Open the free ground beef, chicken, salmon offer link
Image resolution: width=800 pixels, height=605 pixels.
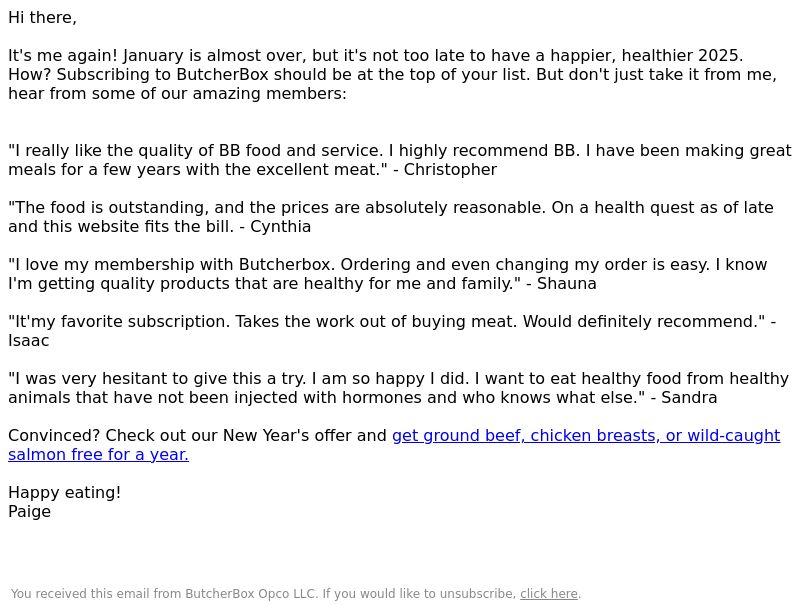click(586, 436)
